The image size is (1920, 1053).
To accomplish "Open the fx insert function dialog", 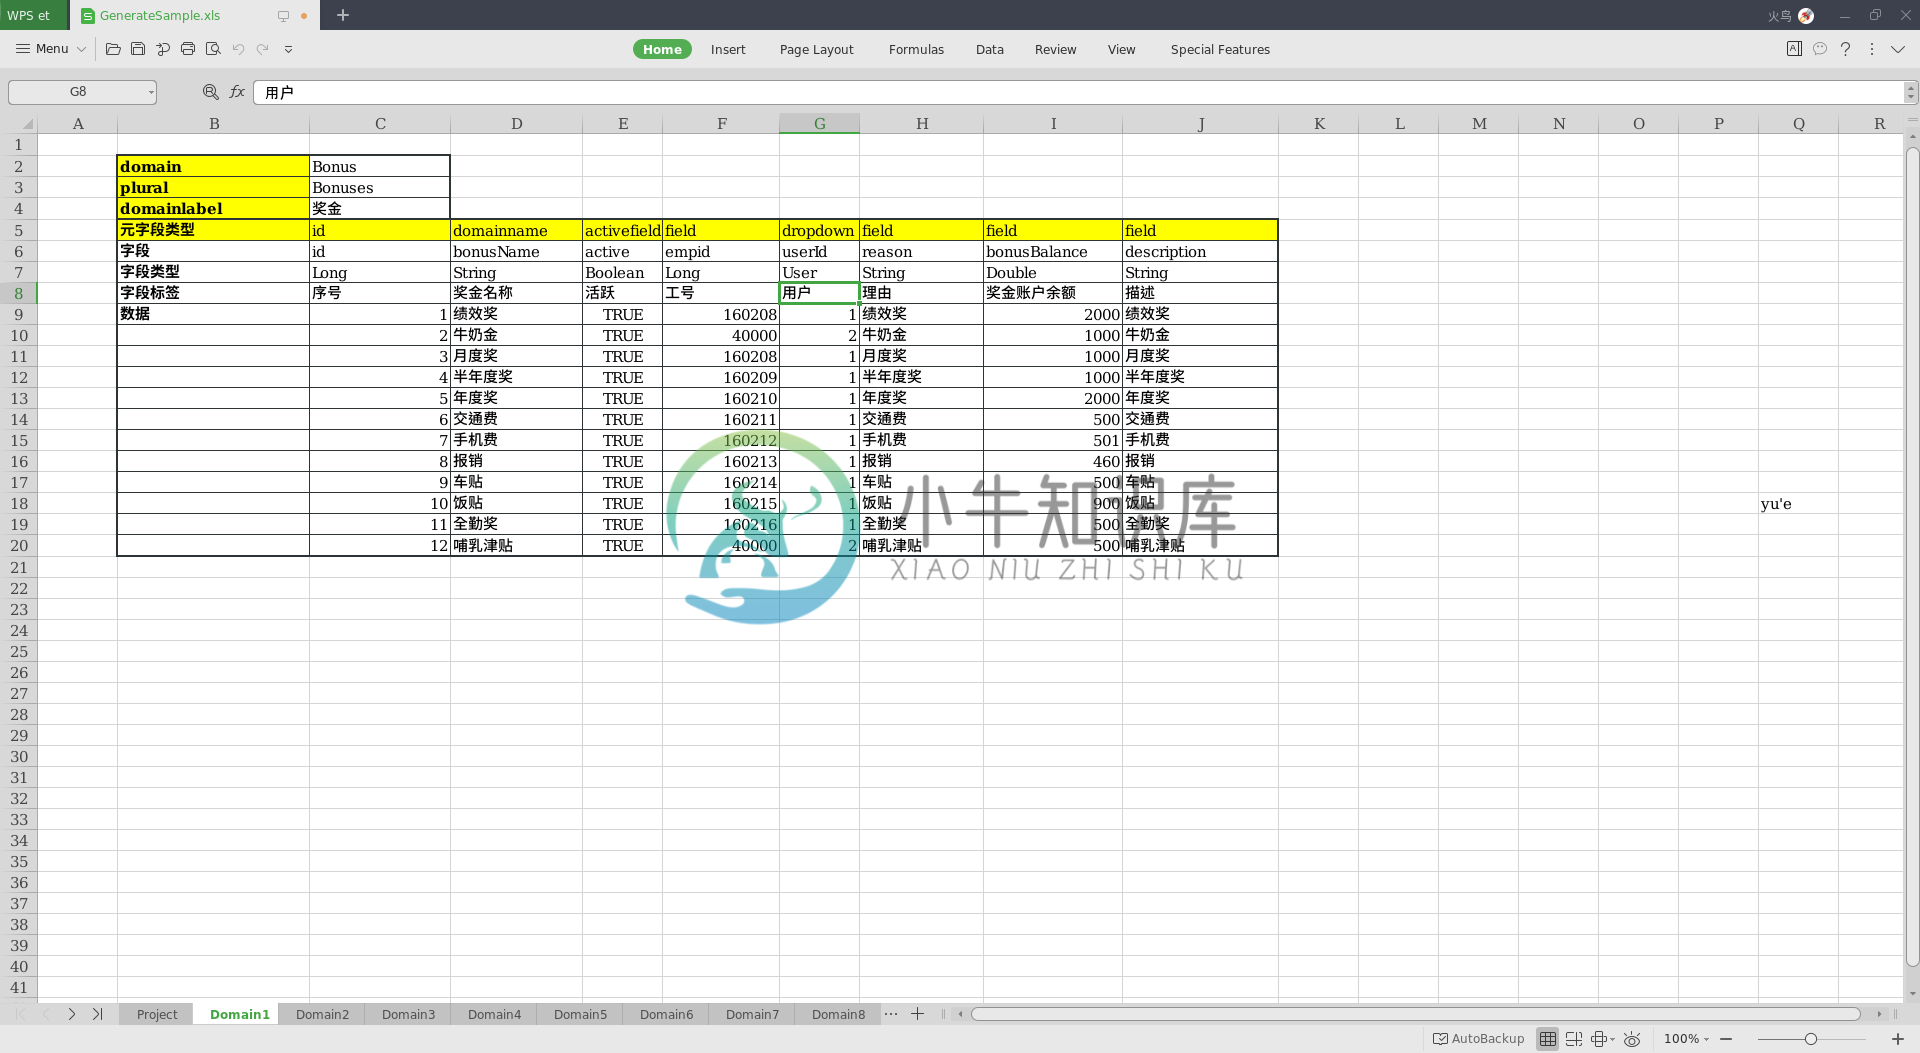I will coord(237,92).
